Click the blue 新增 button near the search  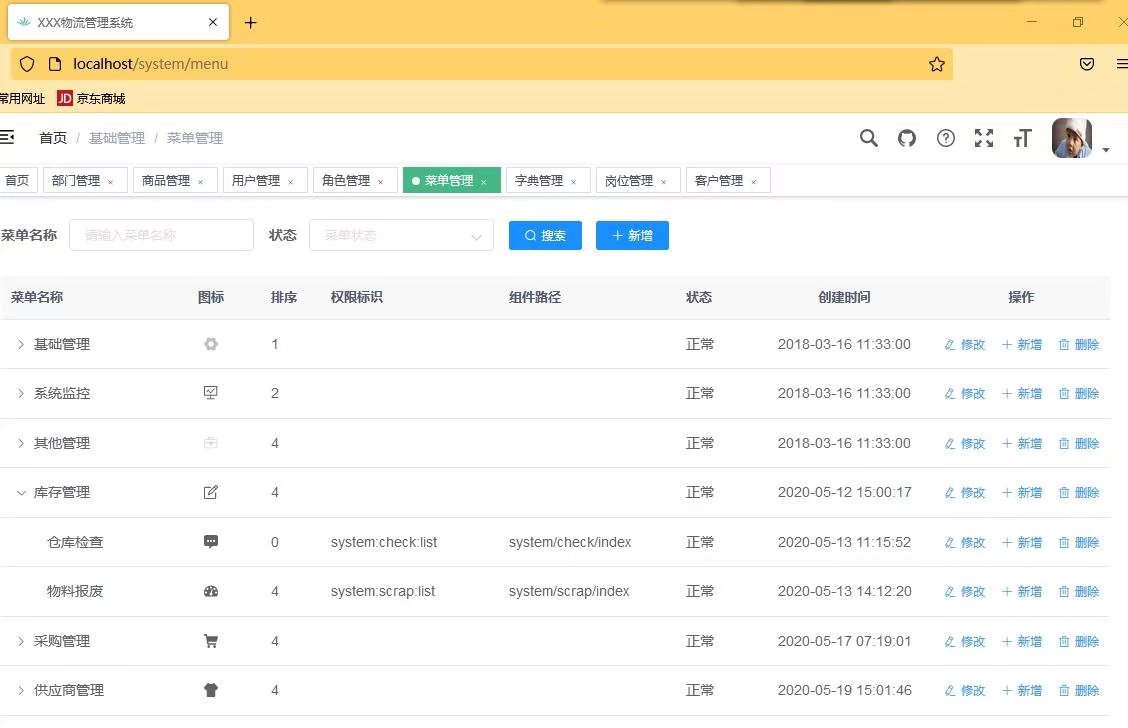tap(632, 235)
